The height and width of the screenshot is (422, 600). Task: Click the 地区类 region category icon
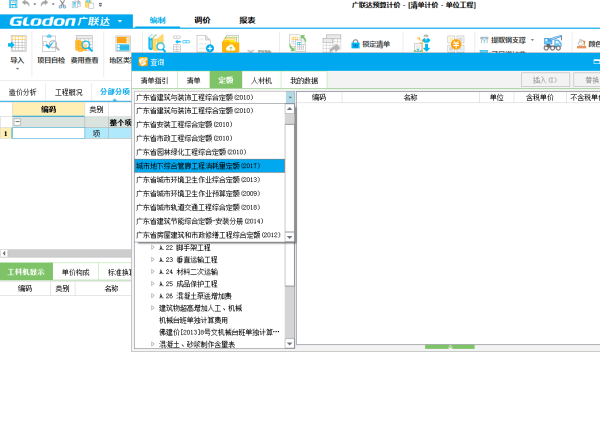[x=121, y=47]
